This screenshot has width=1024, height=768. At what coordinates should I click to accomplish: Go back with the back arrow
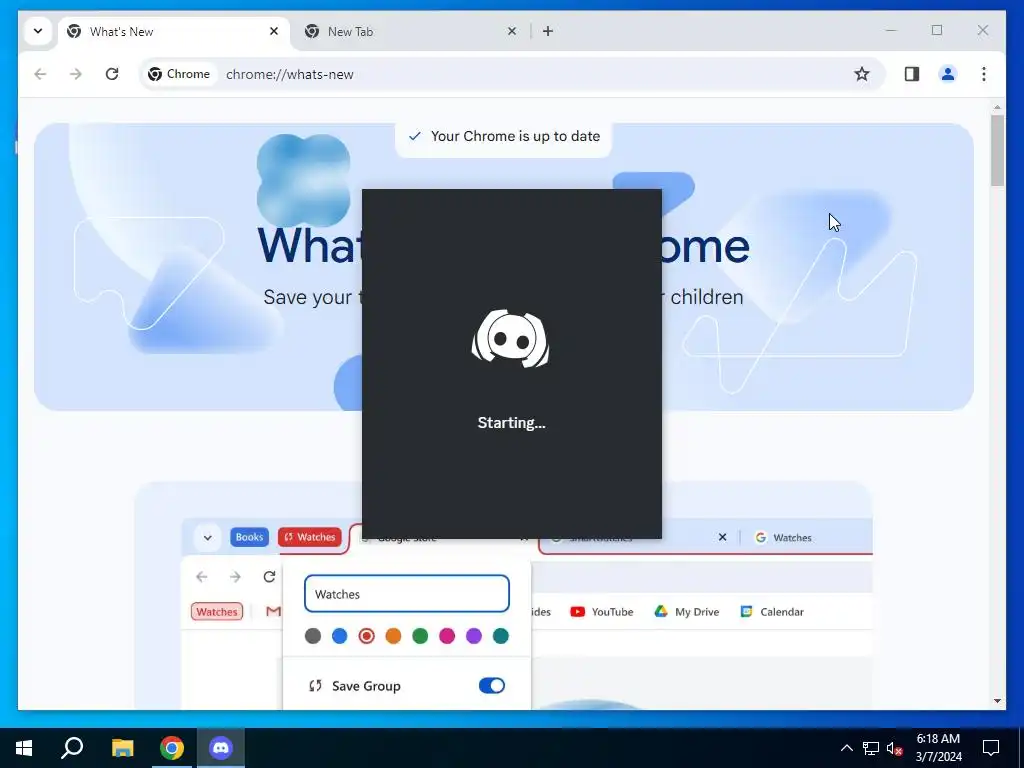coord(40,74)
